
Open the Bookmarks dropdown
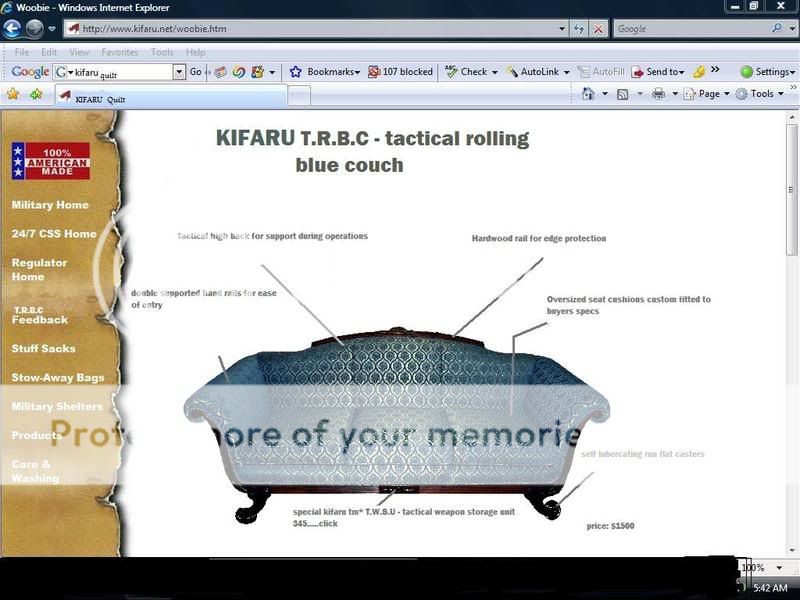click(334, 72)
